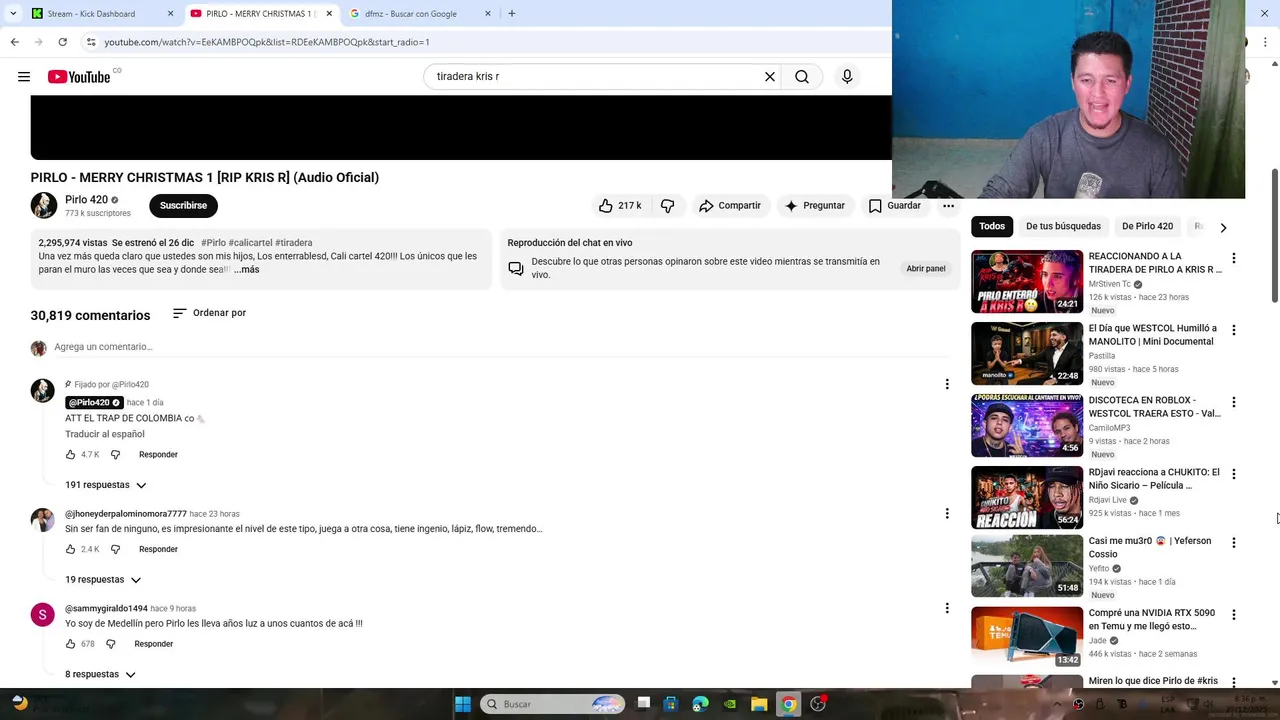This screenshot has height=720, width=1280.
Task: Open Chrome from the taskbar
Action: (789, 704)
